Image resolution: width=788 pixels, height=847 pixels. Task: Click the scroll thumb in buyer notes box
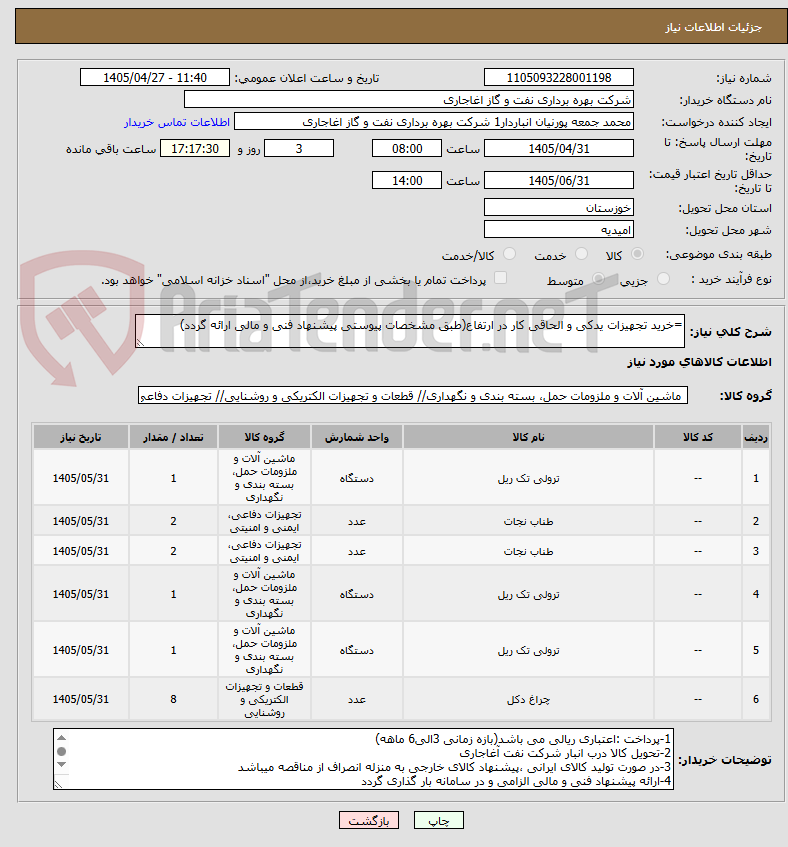click(62, 751)
